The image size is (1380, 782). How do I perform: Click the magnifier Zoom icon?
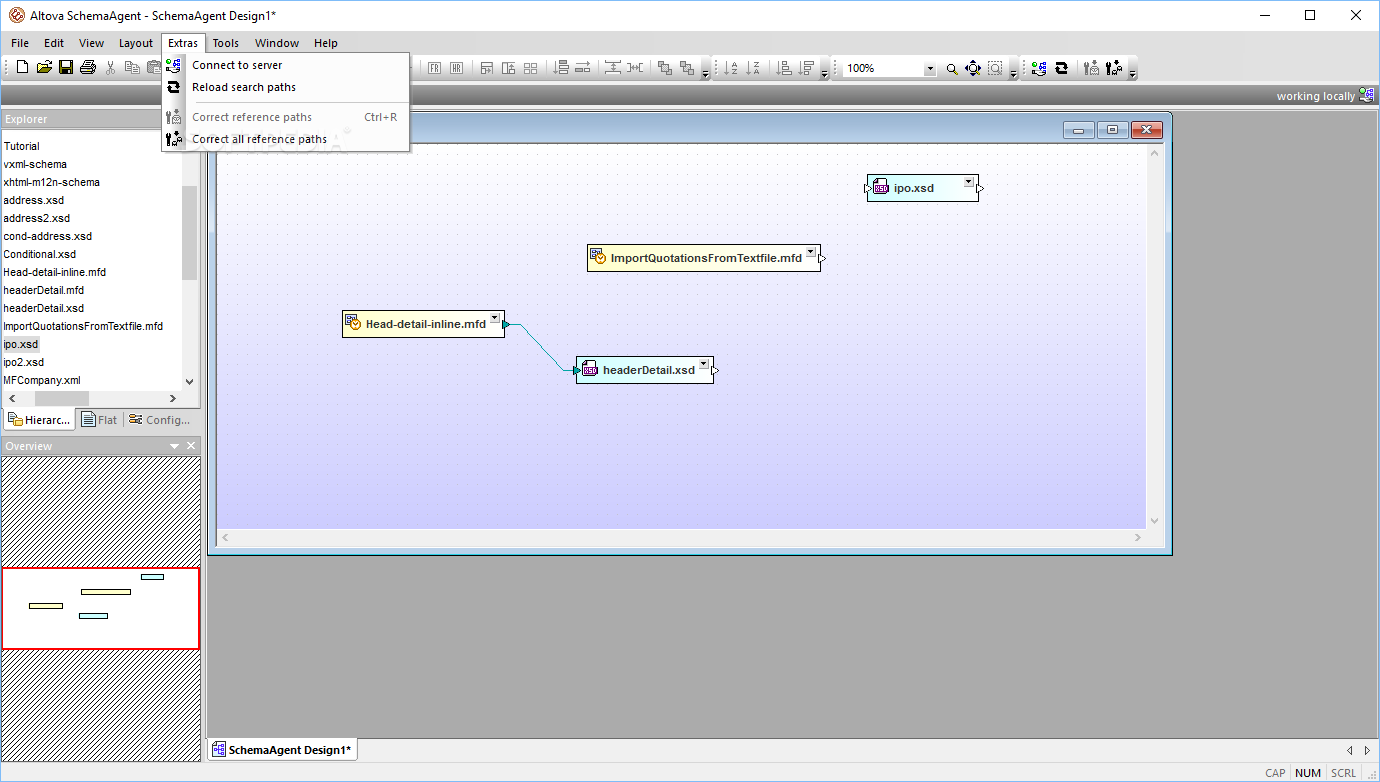(x=952, y=69)
